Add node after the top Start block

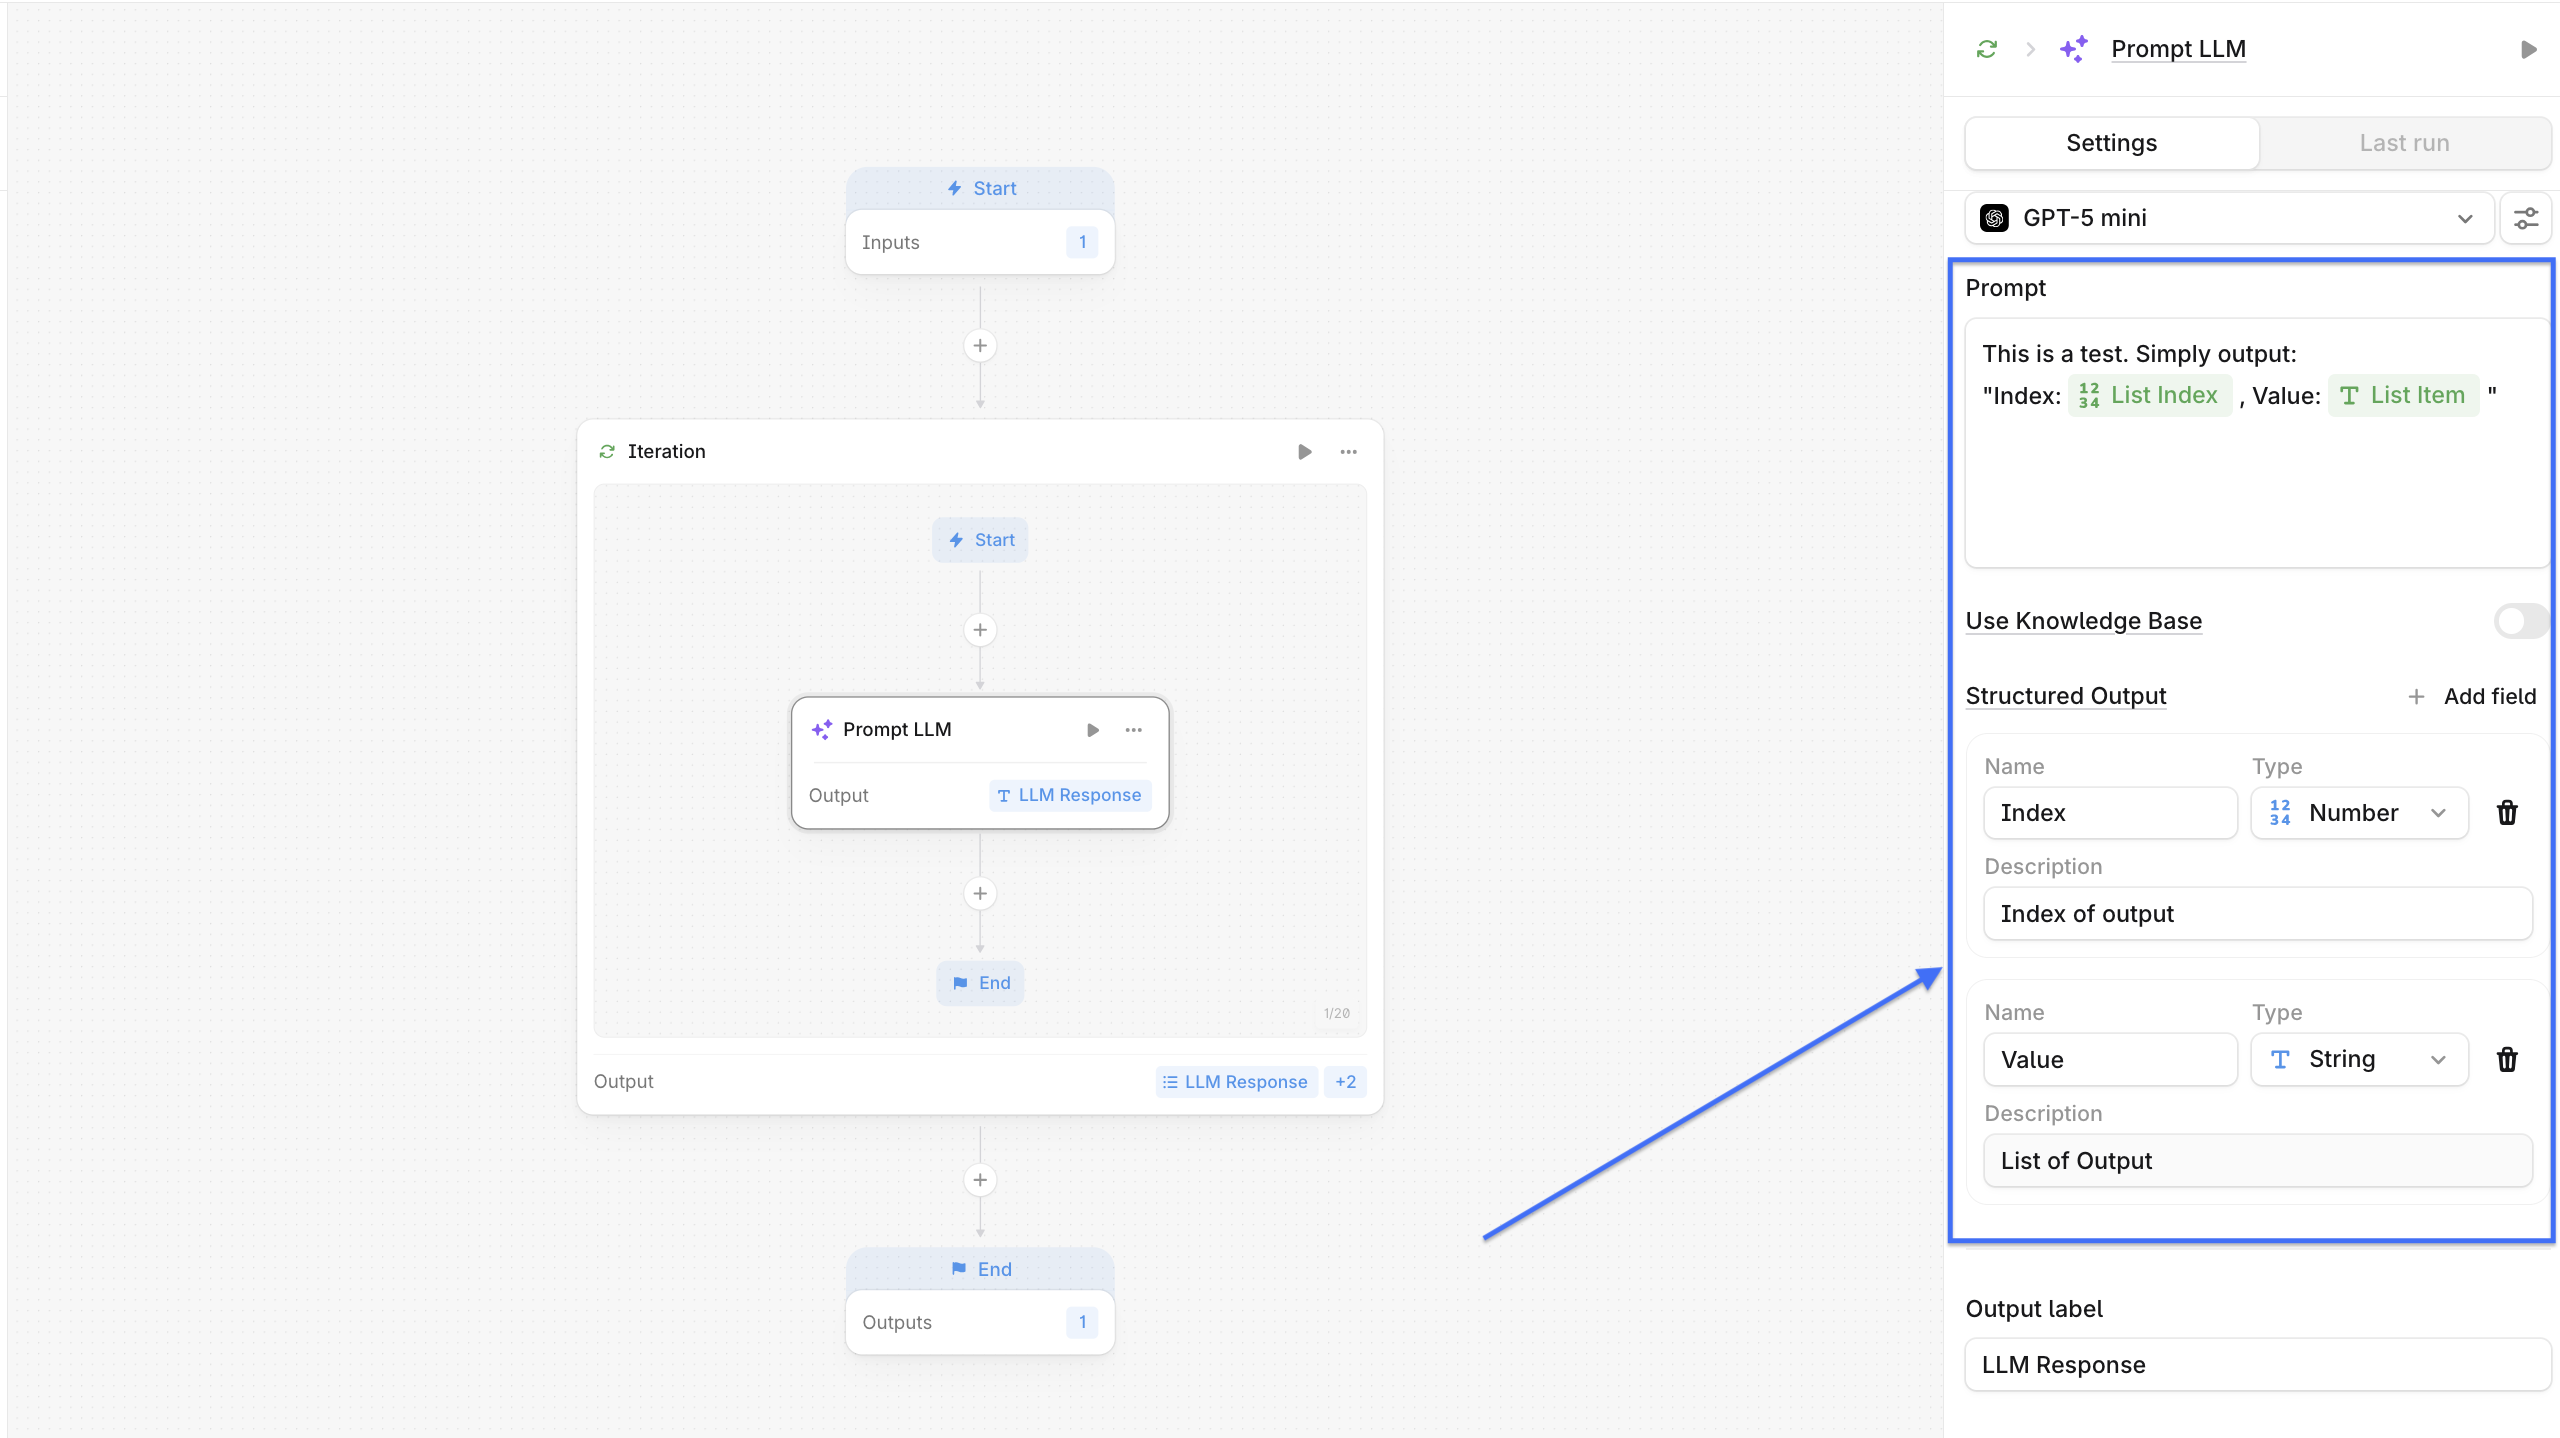tap(980, 346)
